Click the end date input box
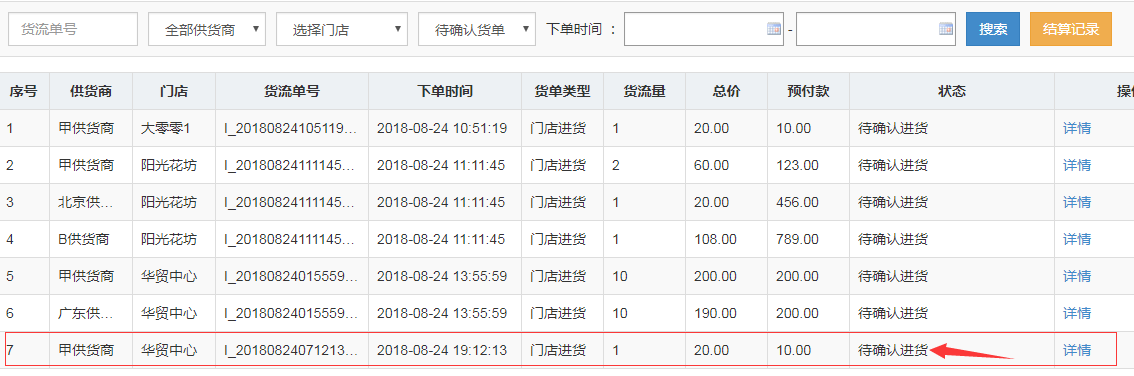The height and width of the screenshot is (376, 1134). tap(876, 29)
